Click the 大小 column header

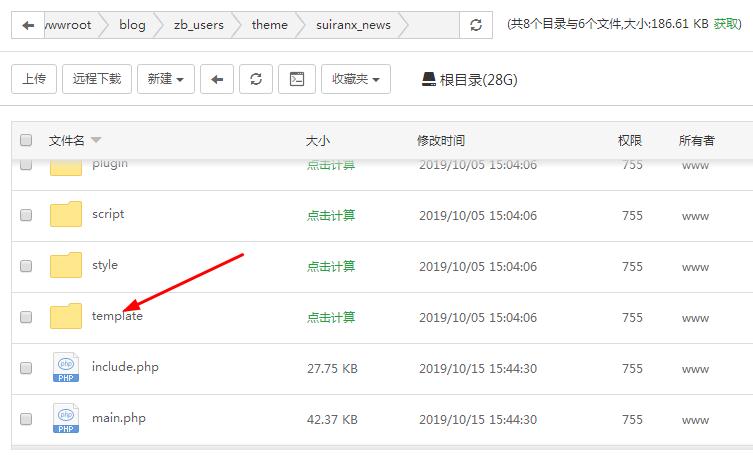point(317,141)
